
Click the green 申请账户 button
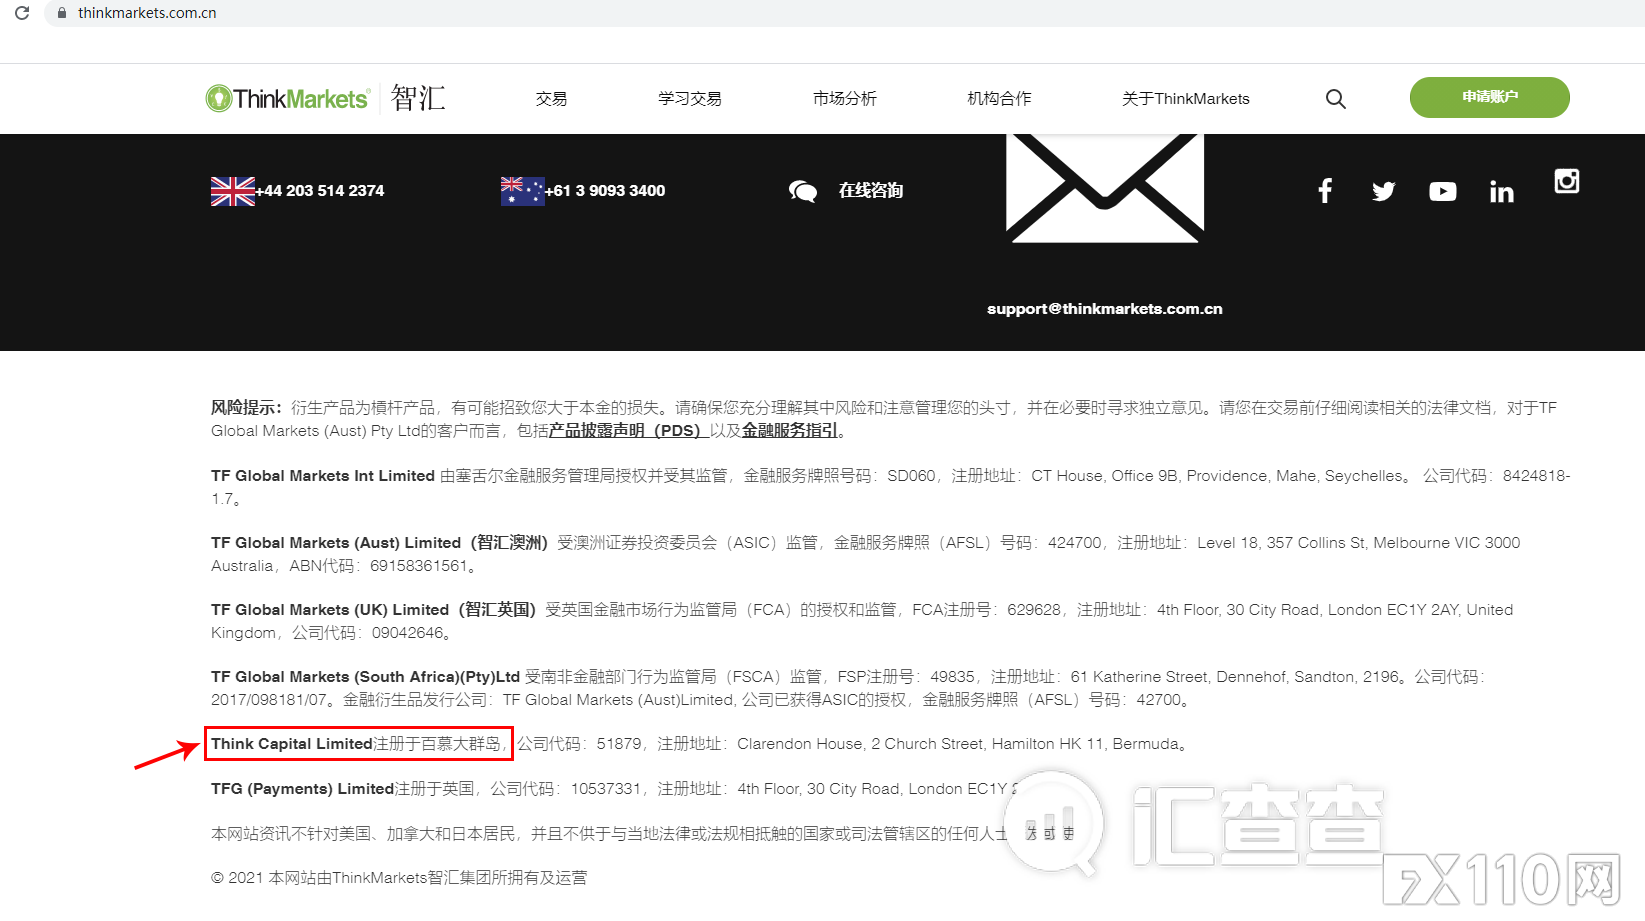point(1489,97)
